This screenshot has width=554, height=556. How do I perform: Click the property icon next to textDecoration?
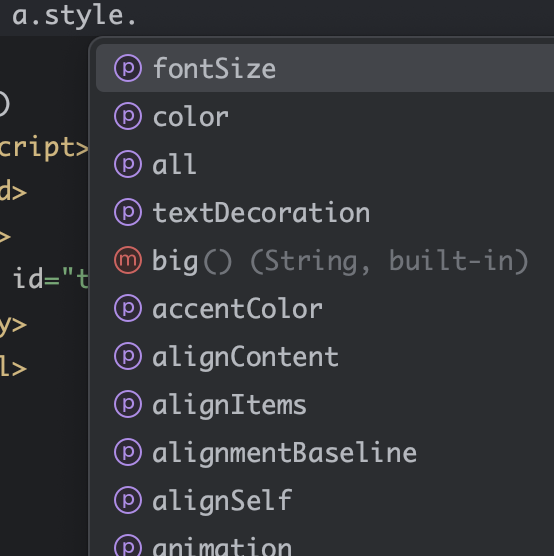tap(128, 212)
